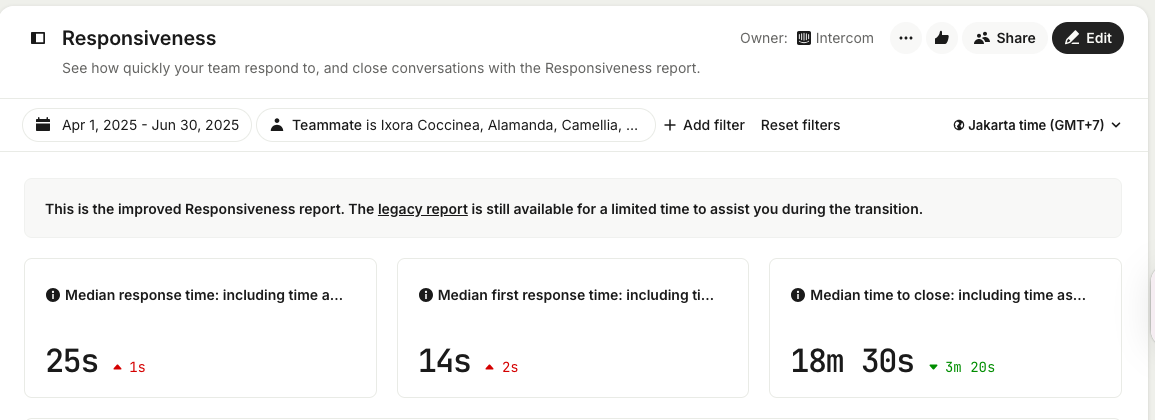The image size is (1155, 420).
Task: Open the date range Apr 1 - Jun 30 filter
Action: (138, 125)
